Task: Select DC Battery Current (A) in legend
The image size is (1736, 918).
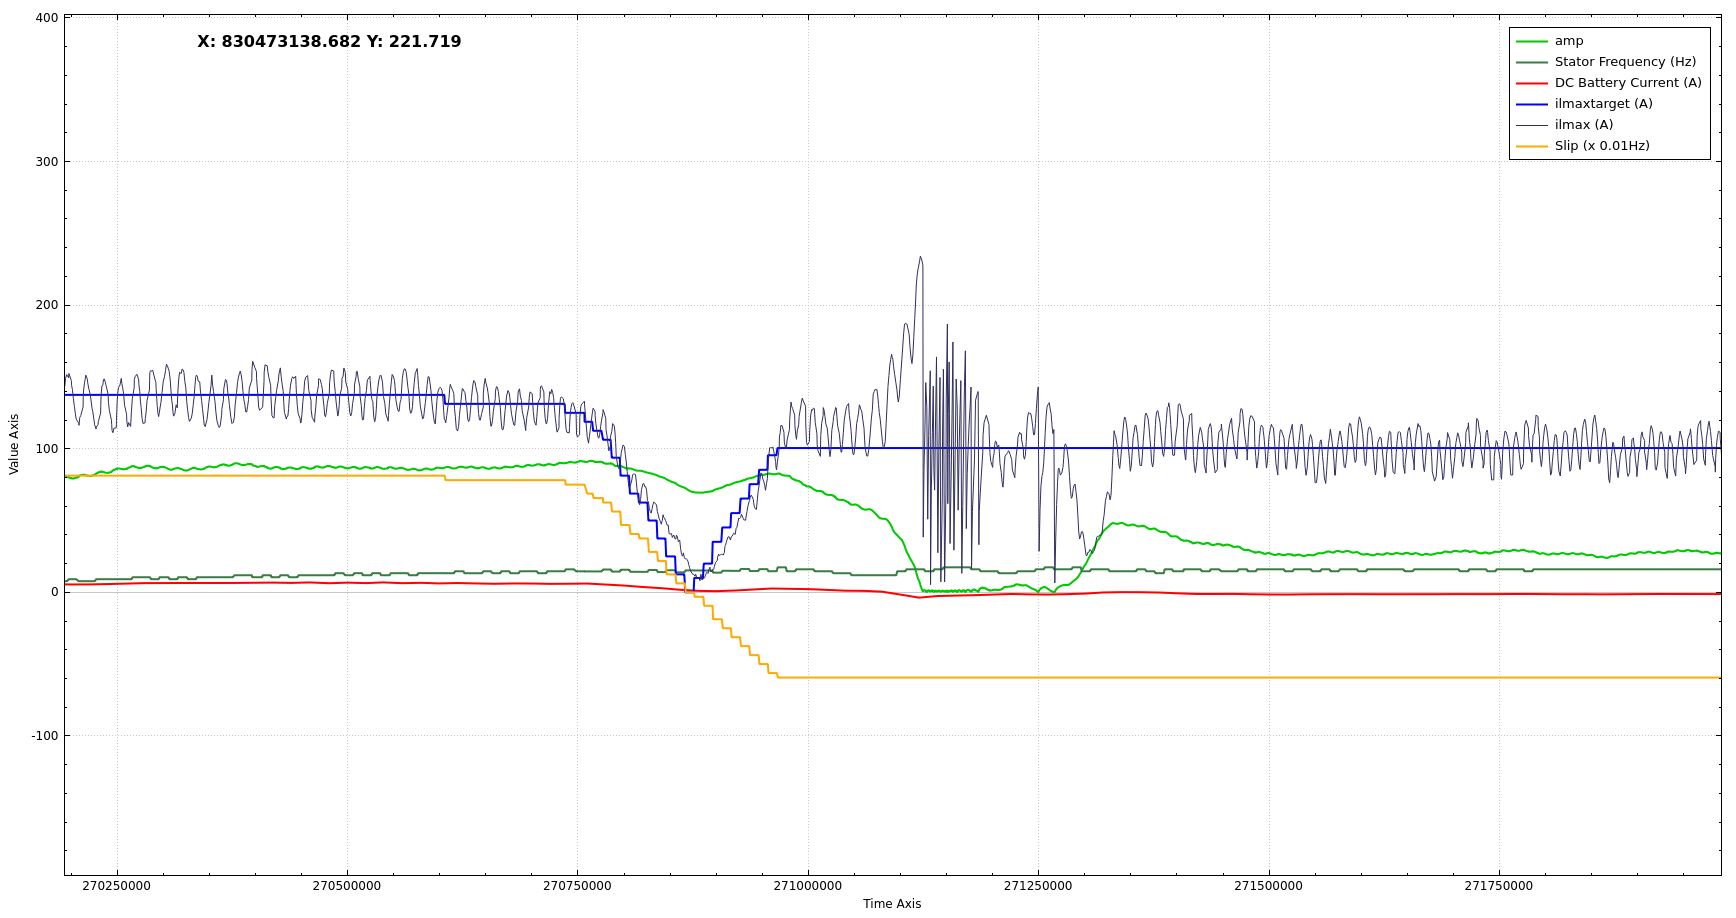Action: [x=1627, y=83]
